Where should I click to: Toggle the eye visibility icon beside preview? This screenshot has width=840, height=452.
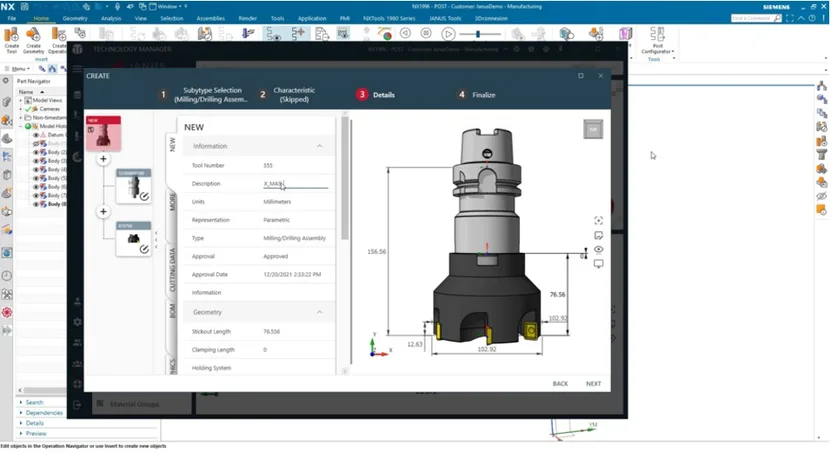pos(598,249)
